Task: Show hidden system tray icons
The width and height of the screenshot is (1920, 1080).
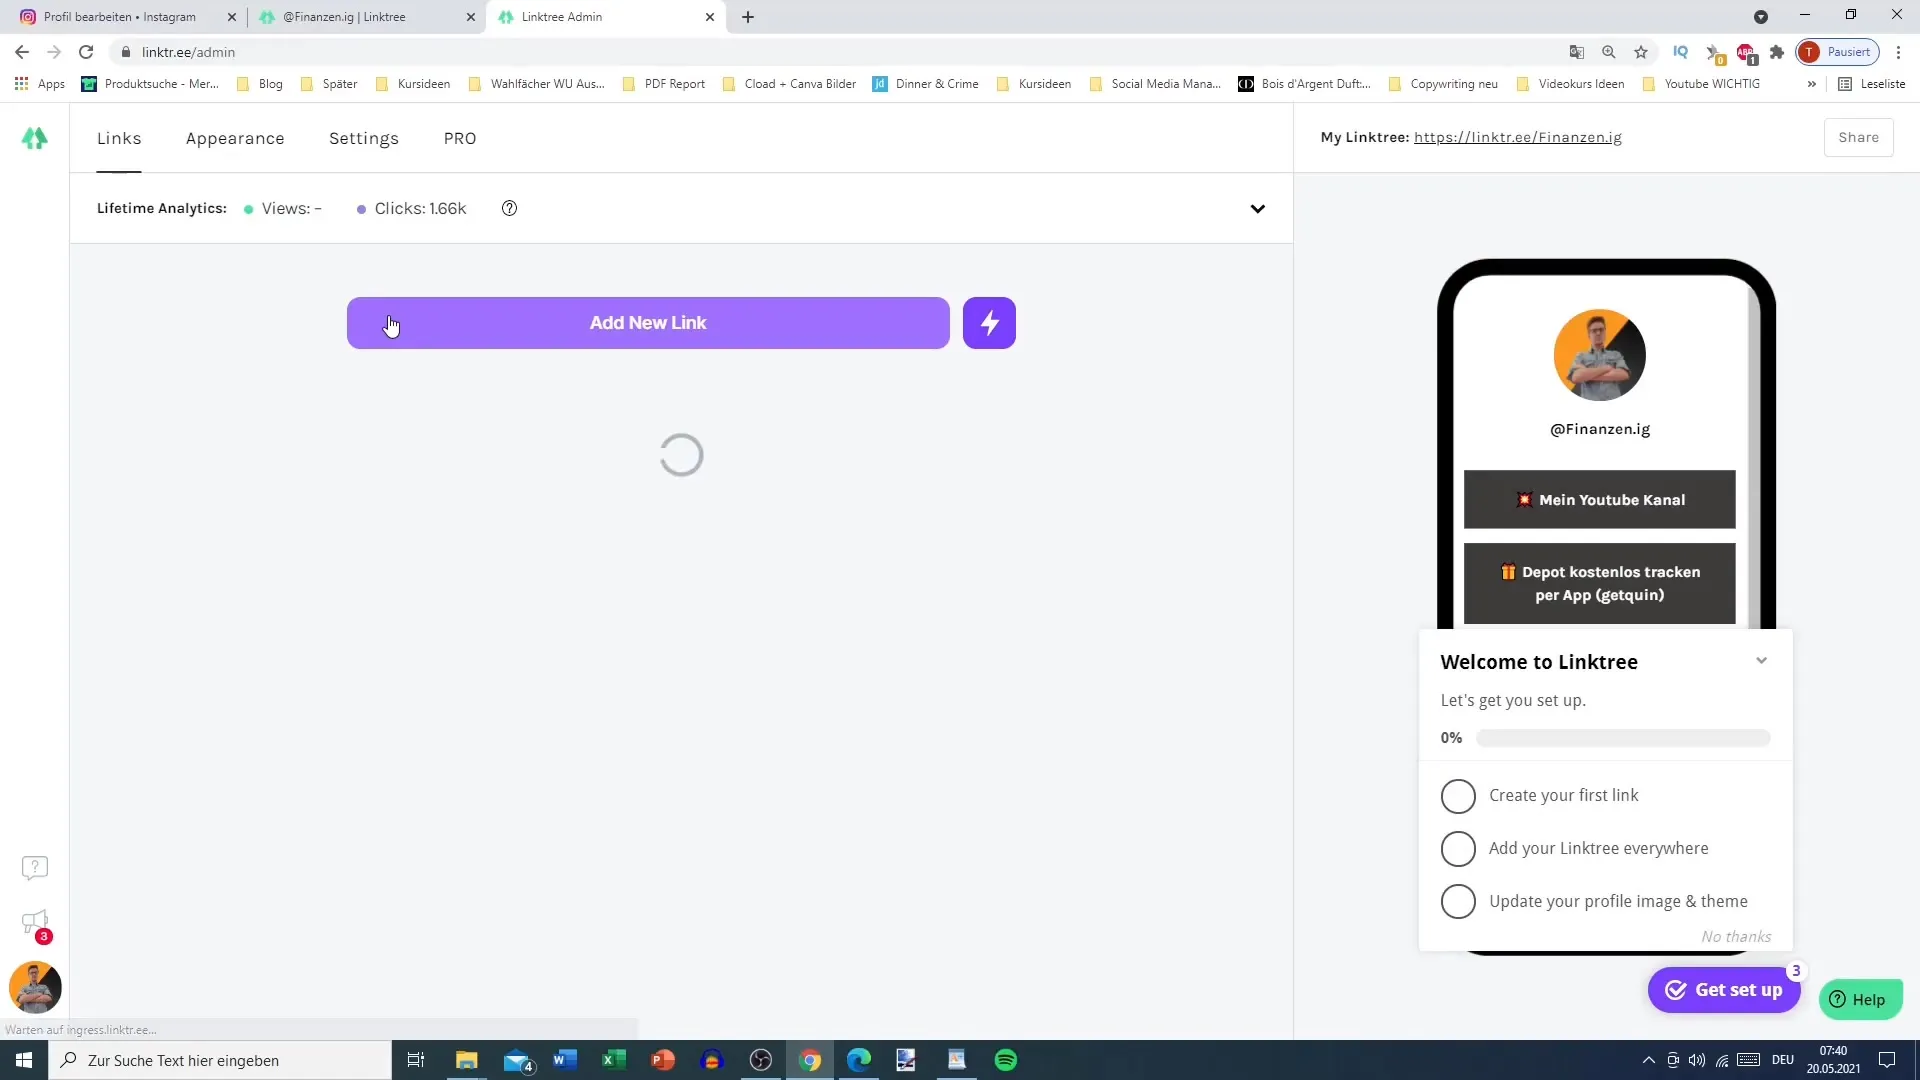Action: click(1648, 1060)
